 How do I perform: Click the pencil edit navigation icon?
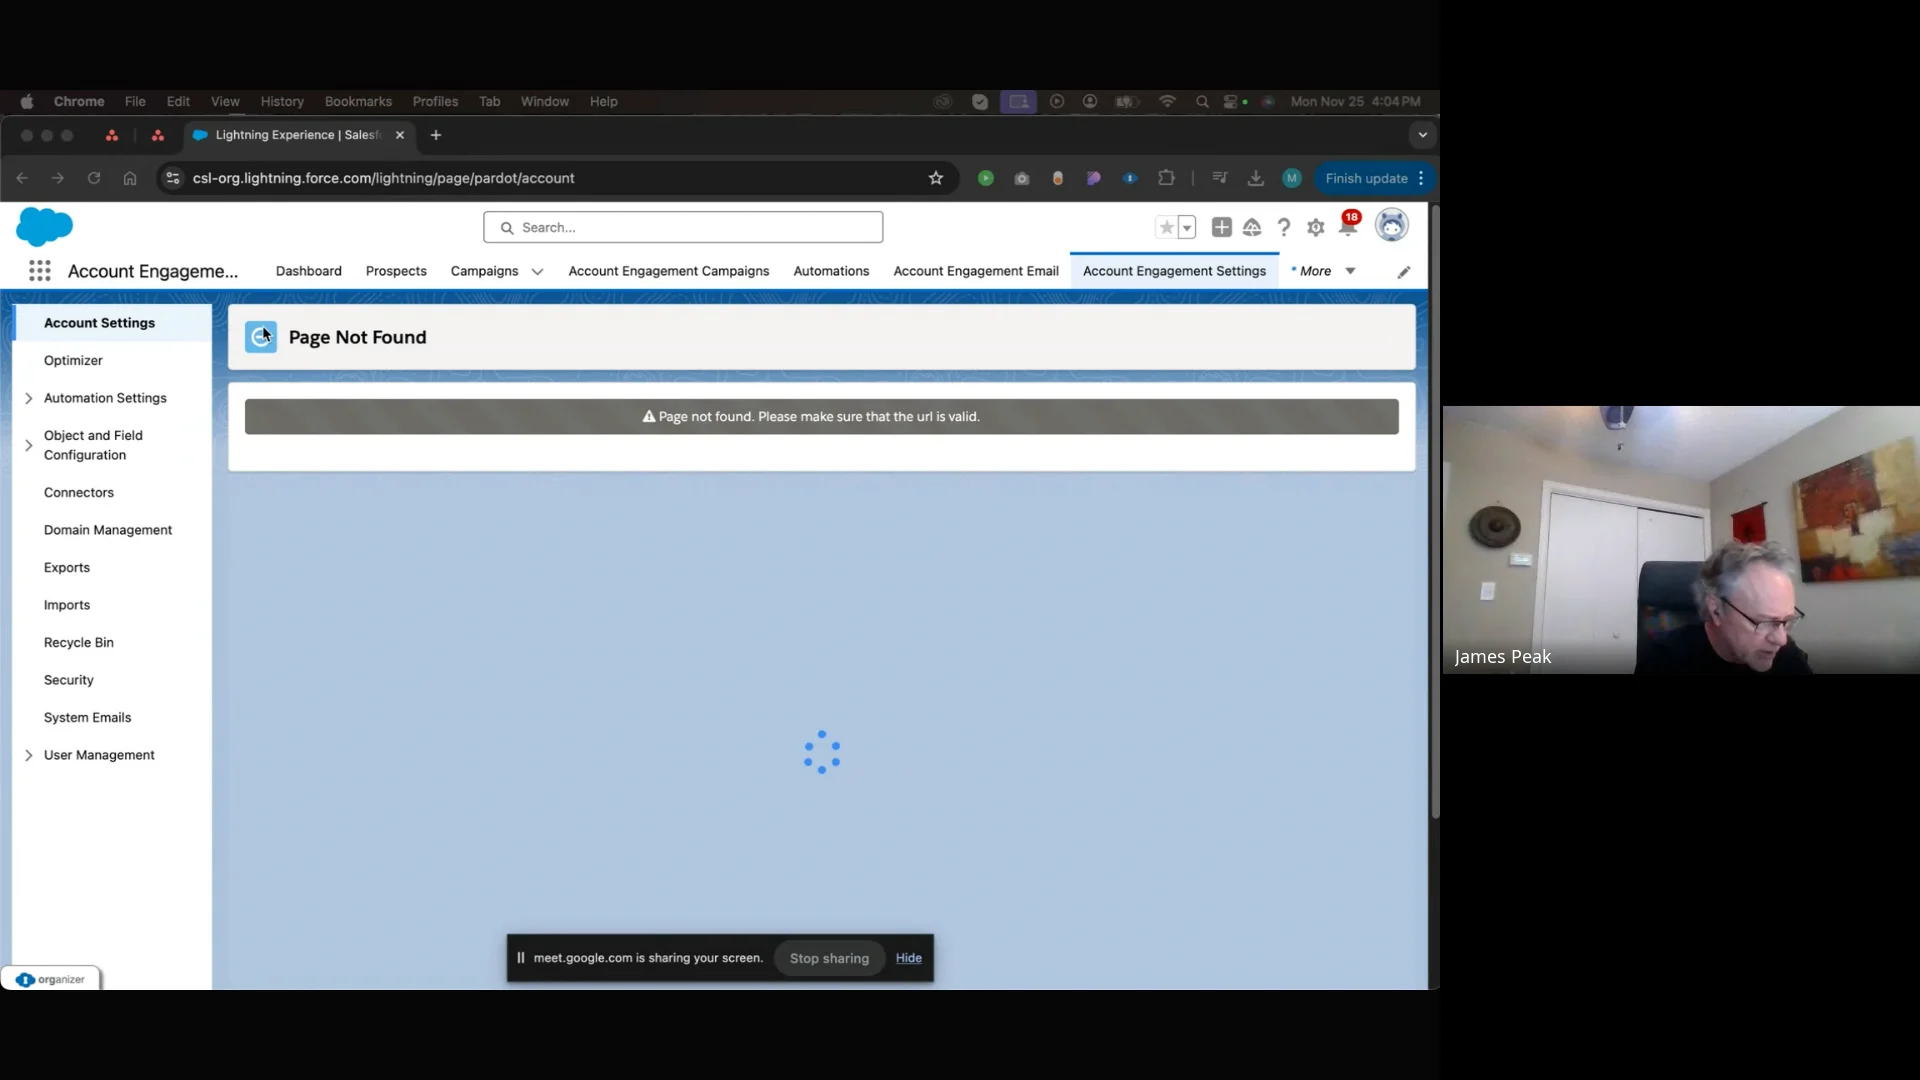click(1404, 272)
